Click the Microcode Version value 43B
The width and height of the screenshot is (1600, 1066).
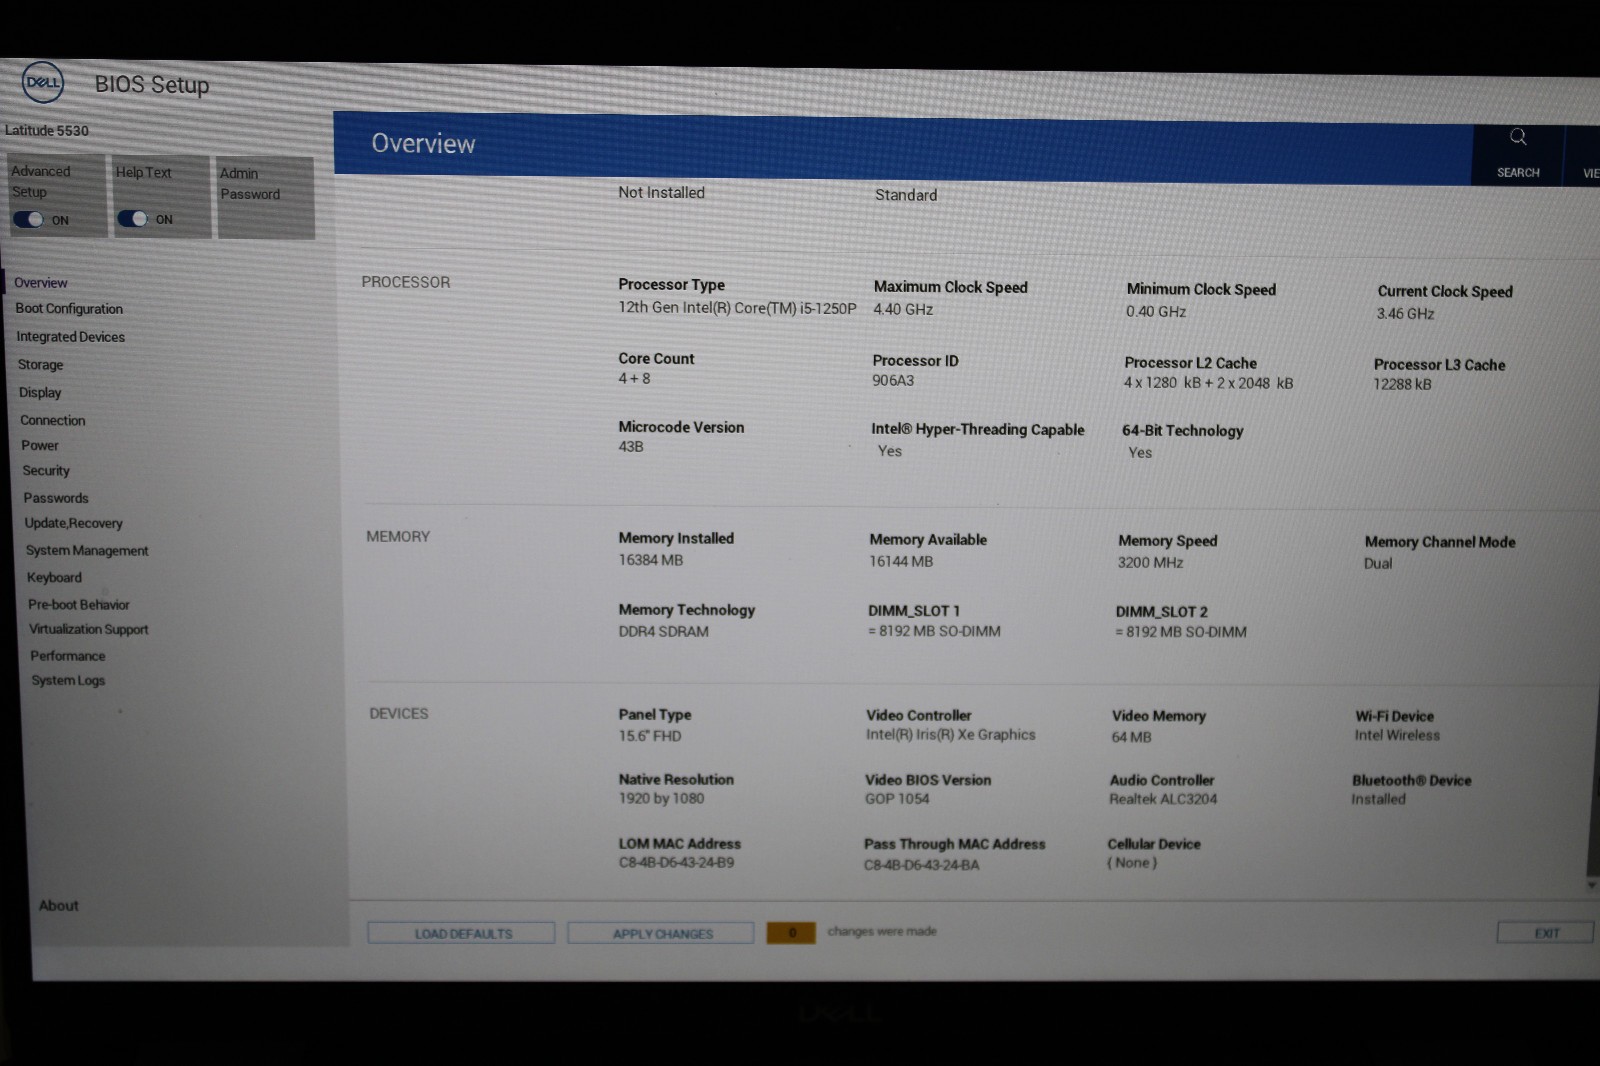pos(630,447)
